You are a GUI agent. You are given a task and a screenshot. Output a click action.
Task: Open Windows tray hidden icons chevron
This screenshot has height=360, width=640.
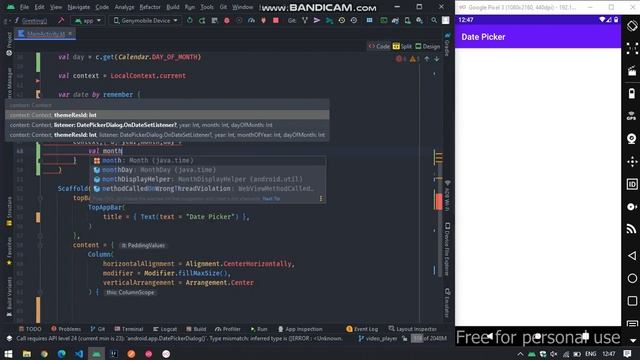(520, 354)
